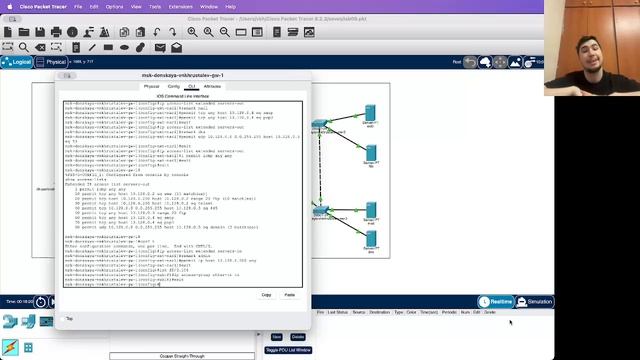This screenshot has height=360, width=640.
Task: Click the New scenario button
Action: [277, 337]
